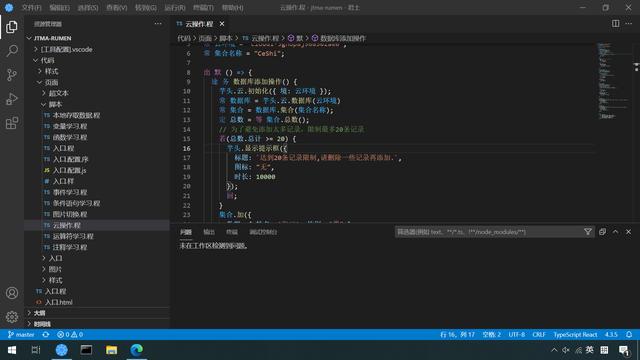Show errors and warnings count
The image size is (640, 360).
(x=70, y=335)
